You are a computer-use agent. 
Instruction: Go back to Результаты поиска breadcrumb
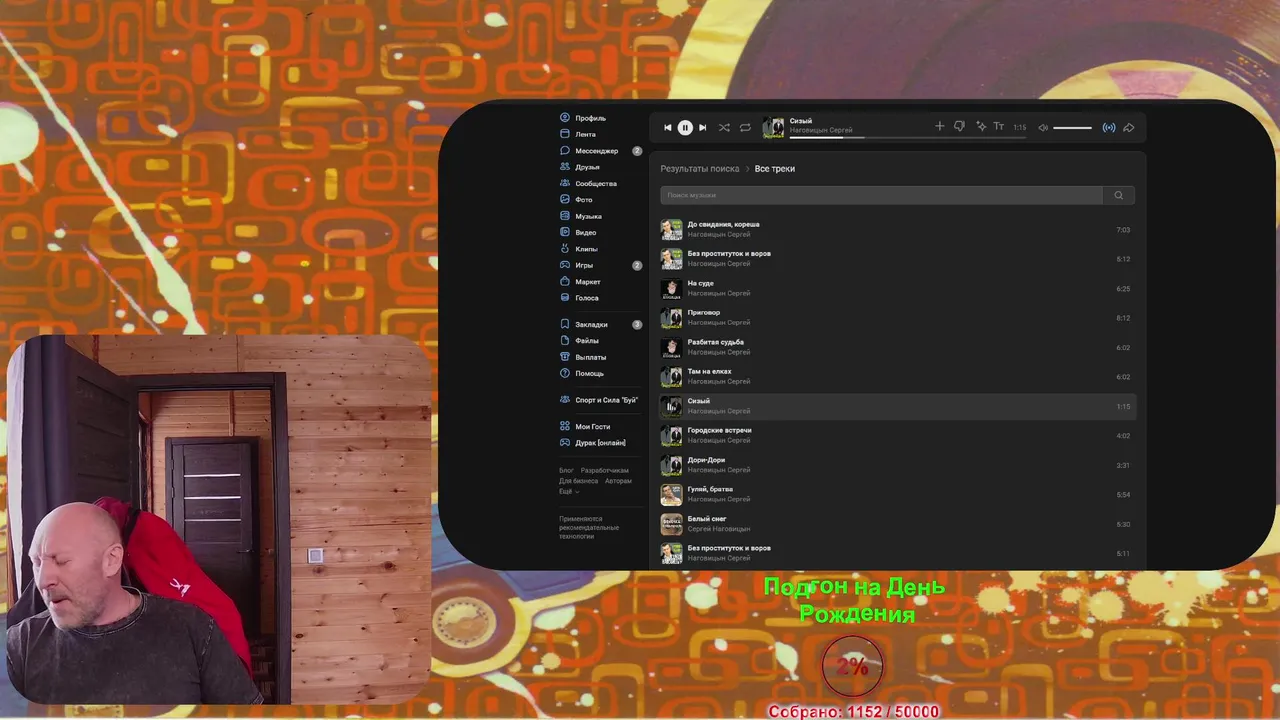[x=700, y=169]
